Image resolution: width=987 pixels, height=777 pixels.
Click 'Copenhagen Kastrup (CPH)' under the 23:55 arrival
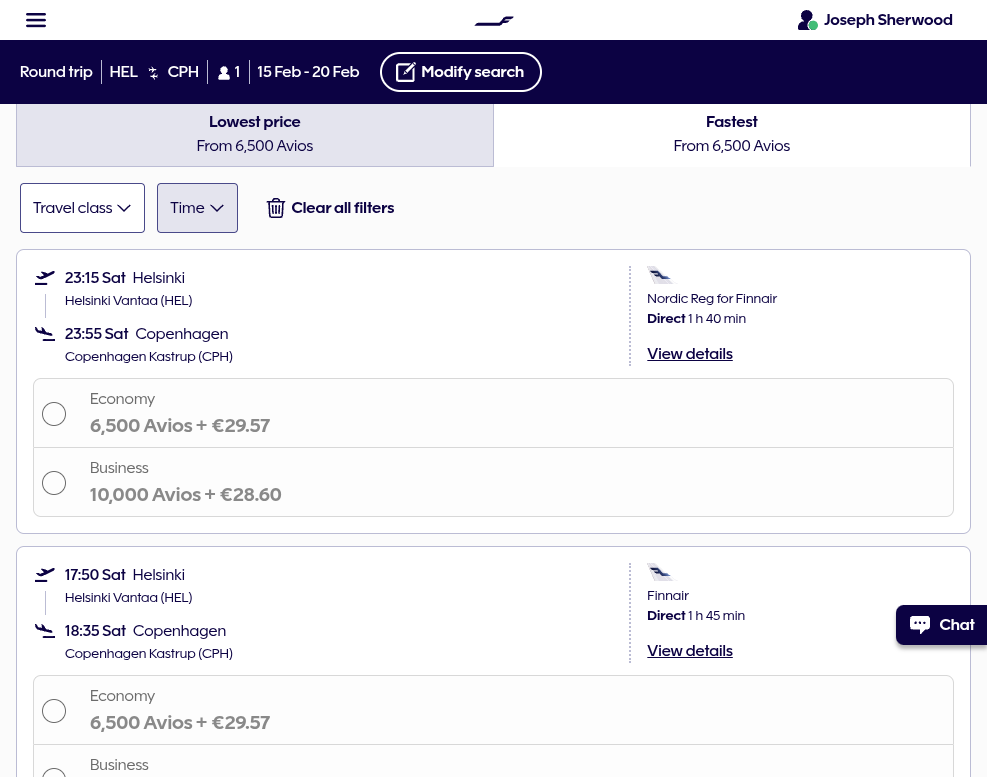click(149, 356)
